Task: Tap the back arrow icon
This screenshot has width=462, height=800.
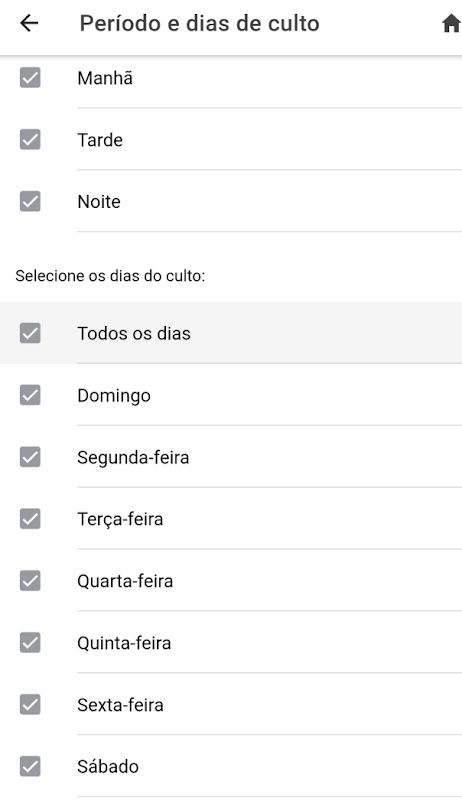Action: [29, 23]
